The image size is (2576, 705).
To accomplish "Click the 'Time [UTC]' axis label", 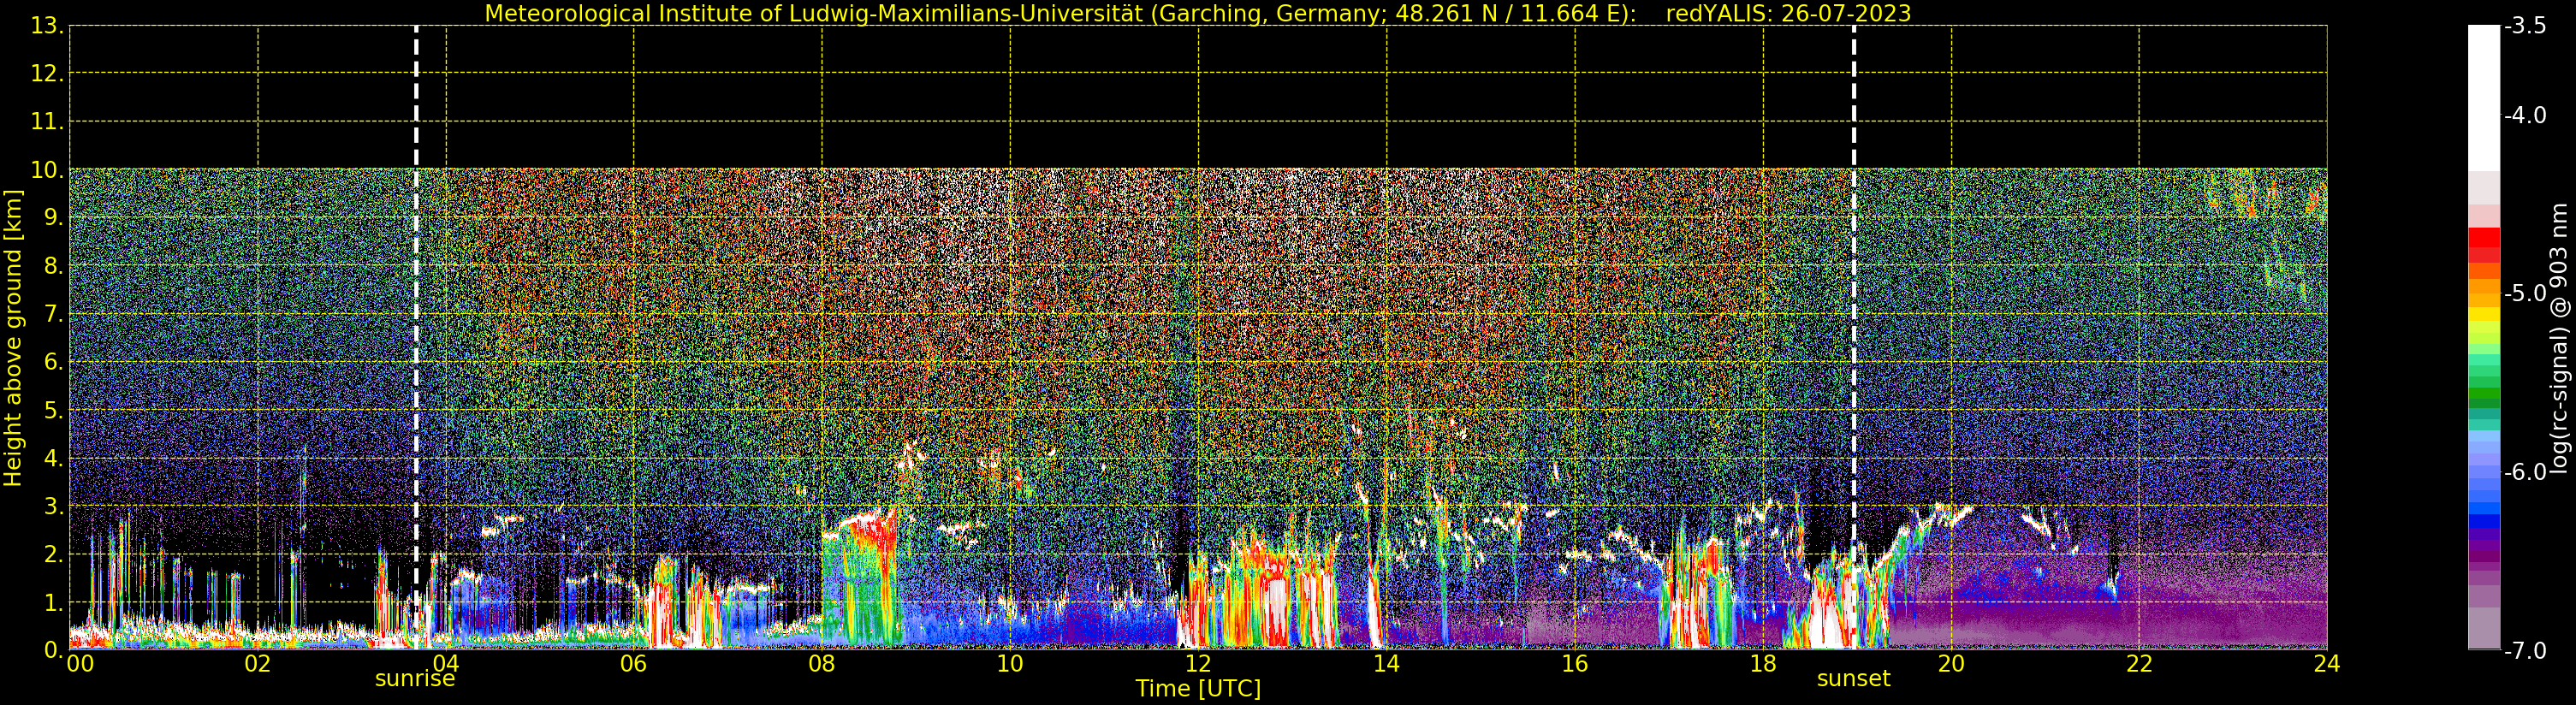I will tap(1198, 689).
